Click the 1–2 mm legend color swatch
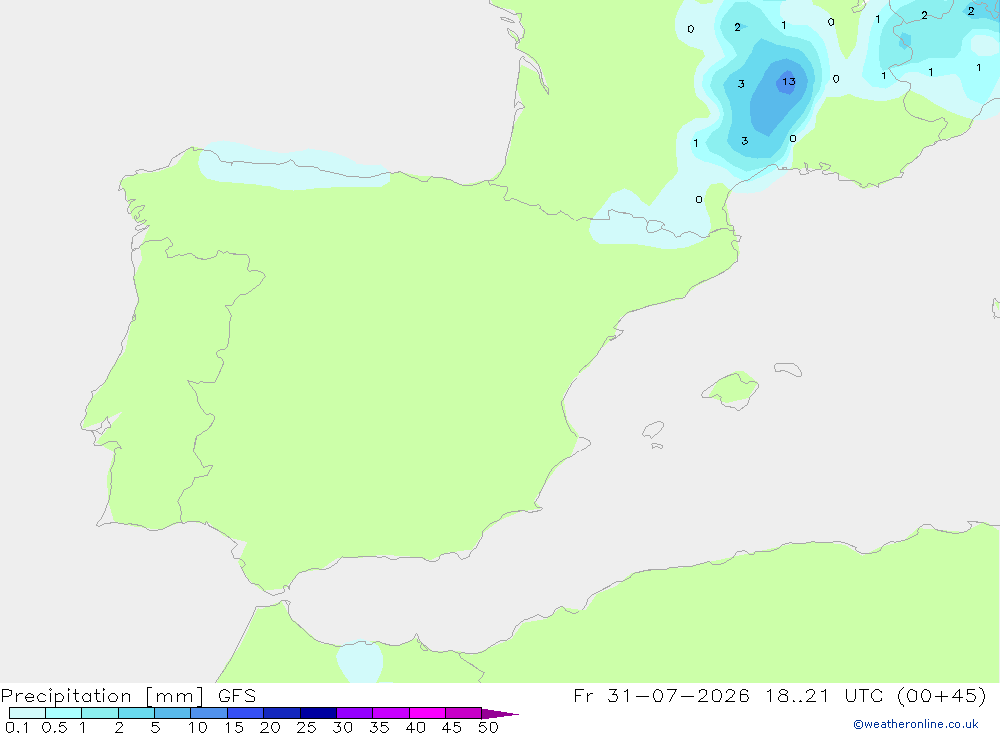Image resolution: width=1000 pixels, height=733 pixels. click(x=99, y=713)
